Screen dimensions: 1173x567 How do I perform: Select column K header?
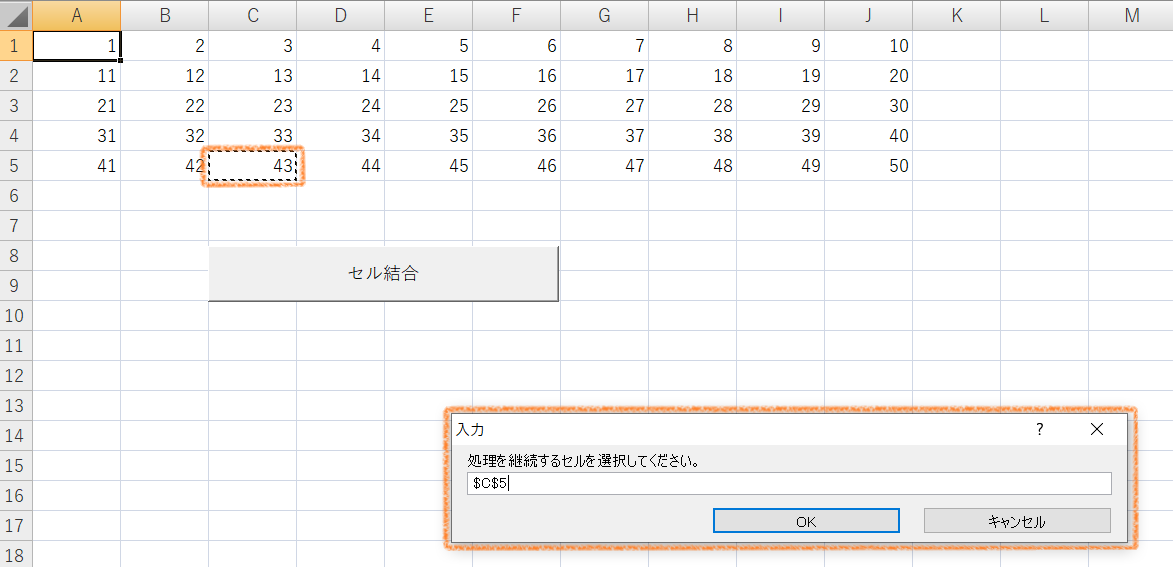click(957, 15)
